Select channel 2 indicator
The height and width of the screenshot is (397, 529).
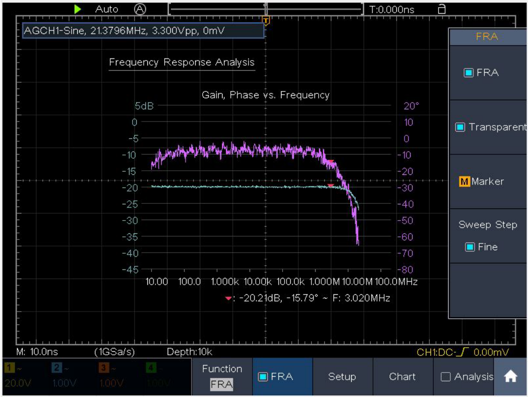pyautogui.click(x=64, y=375)
